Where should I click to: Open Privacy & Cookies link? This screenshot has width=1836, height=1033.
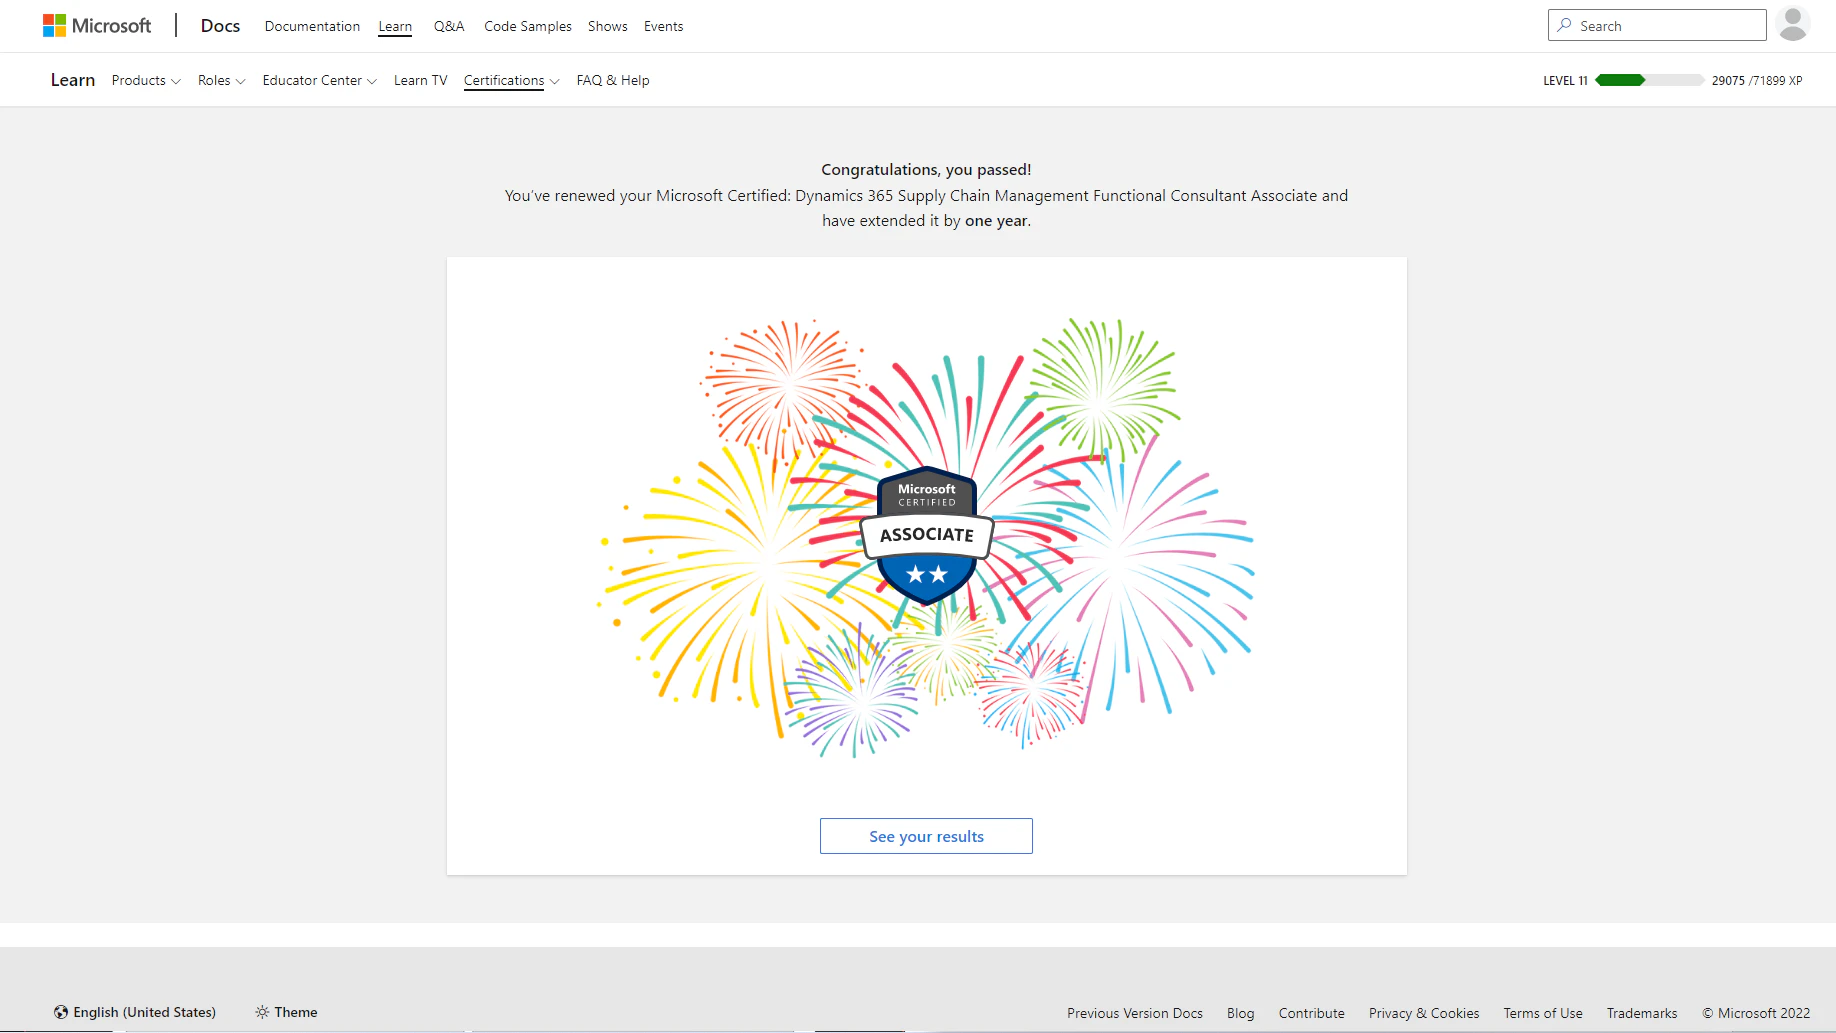[x=1424, y=1013]
